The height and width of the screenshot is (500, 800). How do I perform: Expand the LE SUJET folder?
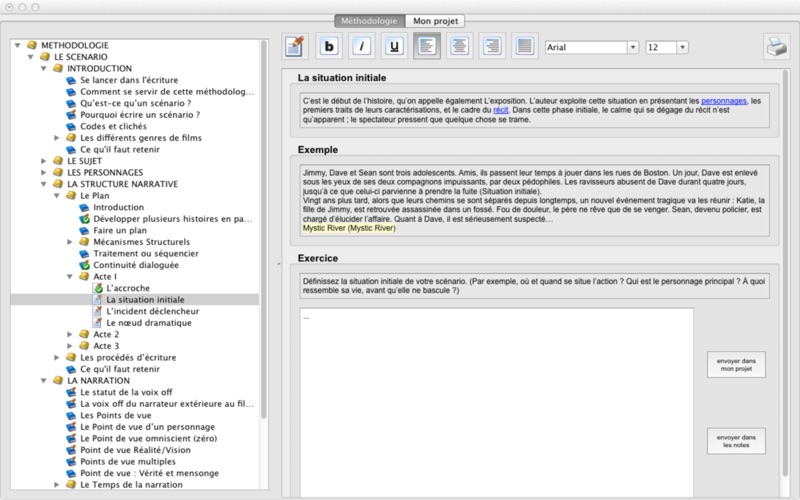click(44, 161)
